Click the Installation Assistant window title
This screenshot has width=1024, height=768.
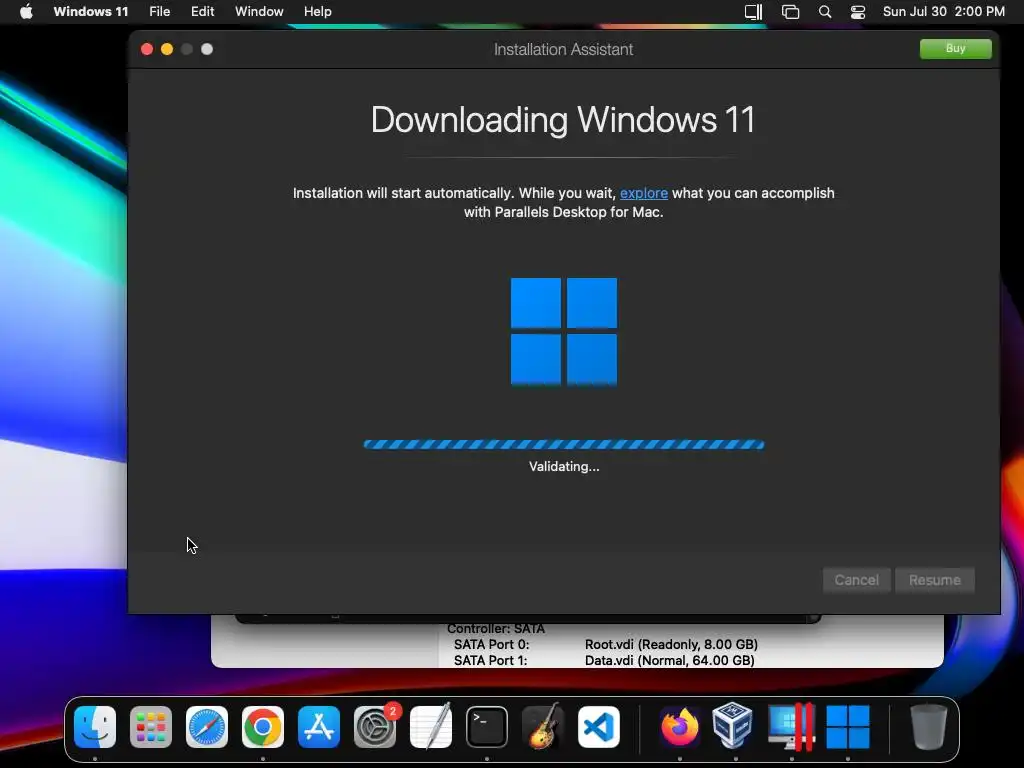(x=563, y=50)
